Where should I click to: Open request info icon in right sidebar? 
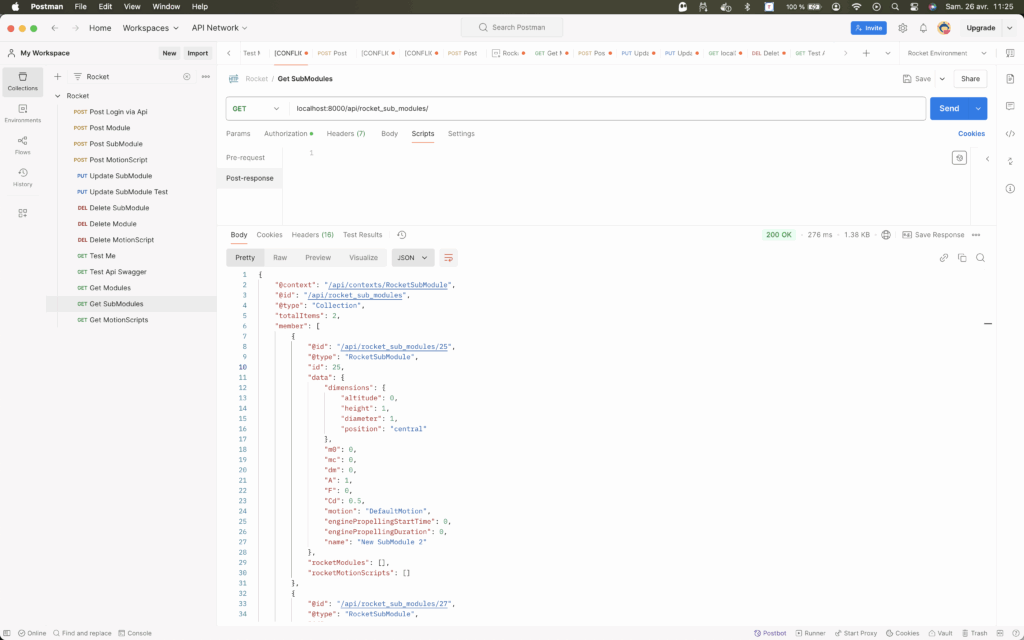pos(1010,189)
